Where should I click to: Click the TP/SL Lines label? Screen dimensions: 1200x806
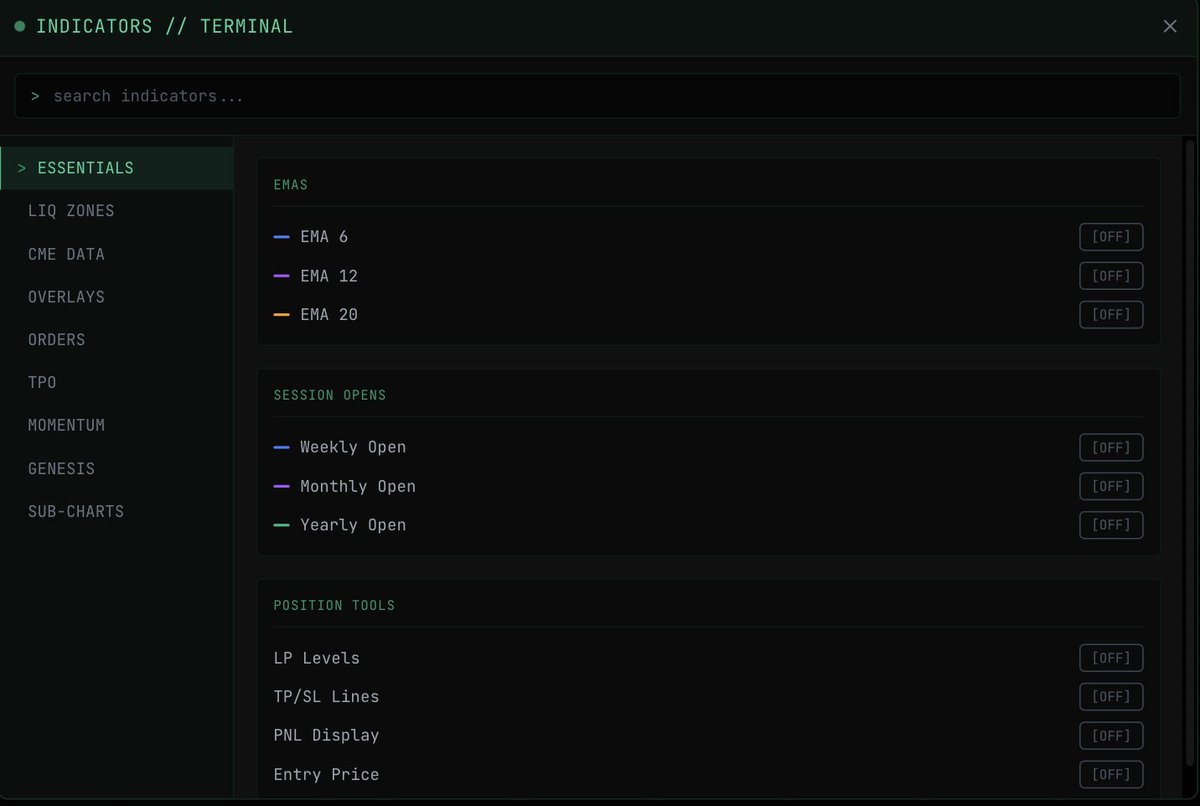click(x=326, y=696)
